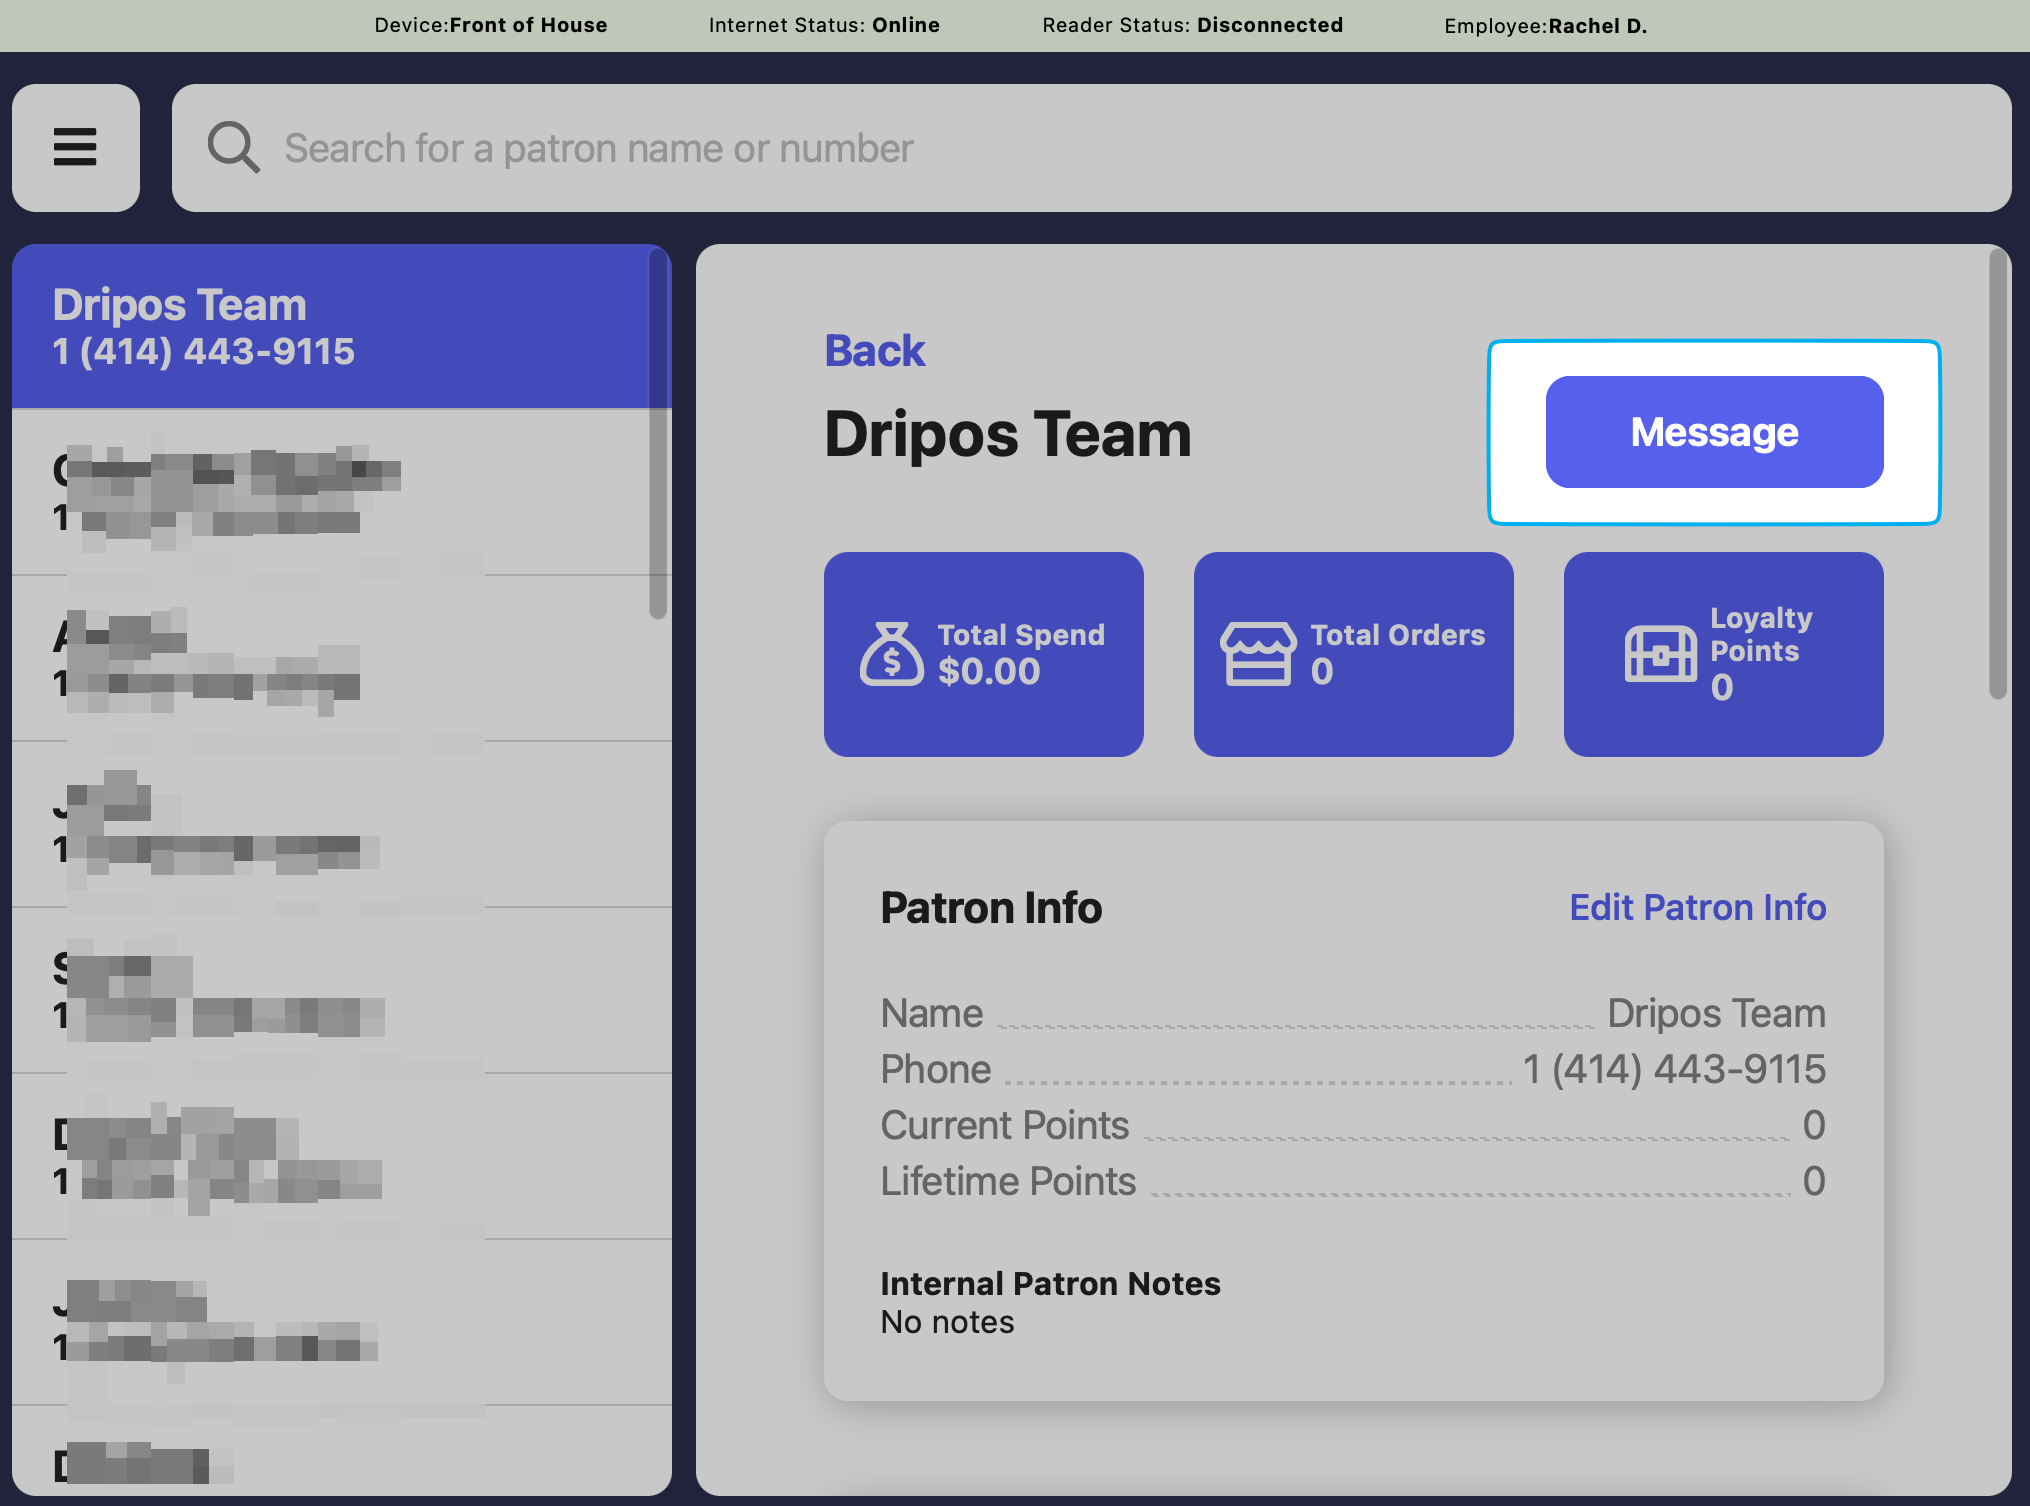Click Reader Status: Disconnected indicator
2030x1506 pixels.
(1192, 25)
